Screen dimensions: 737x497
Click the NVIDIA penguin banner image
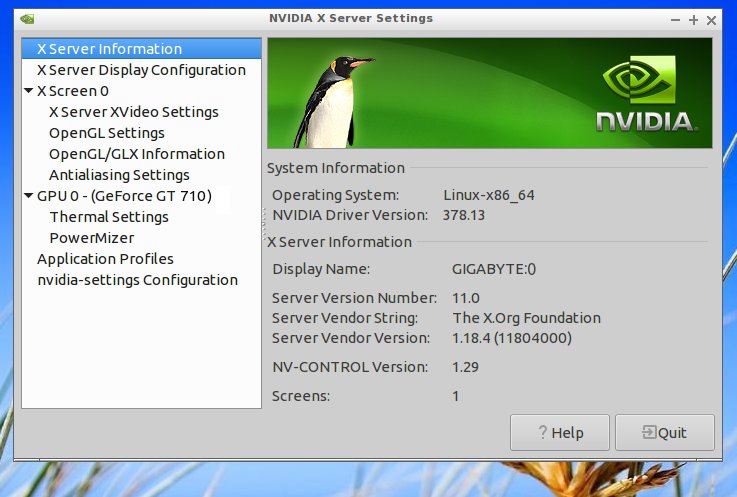click(x=490, y=94)
